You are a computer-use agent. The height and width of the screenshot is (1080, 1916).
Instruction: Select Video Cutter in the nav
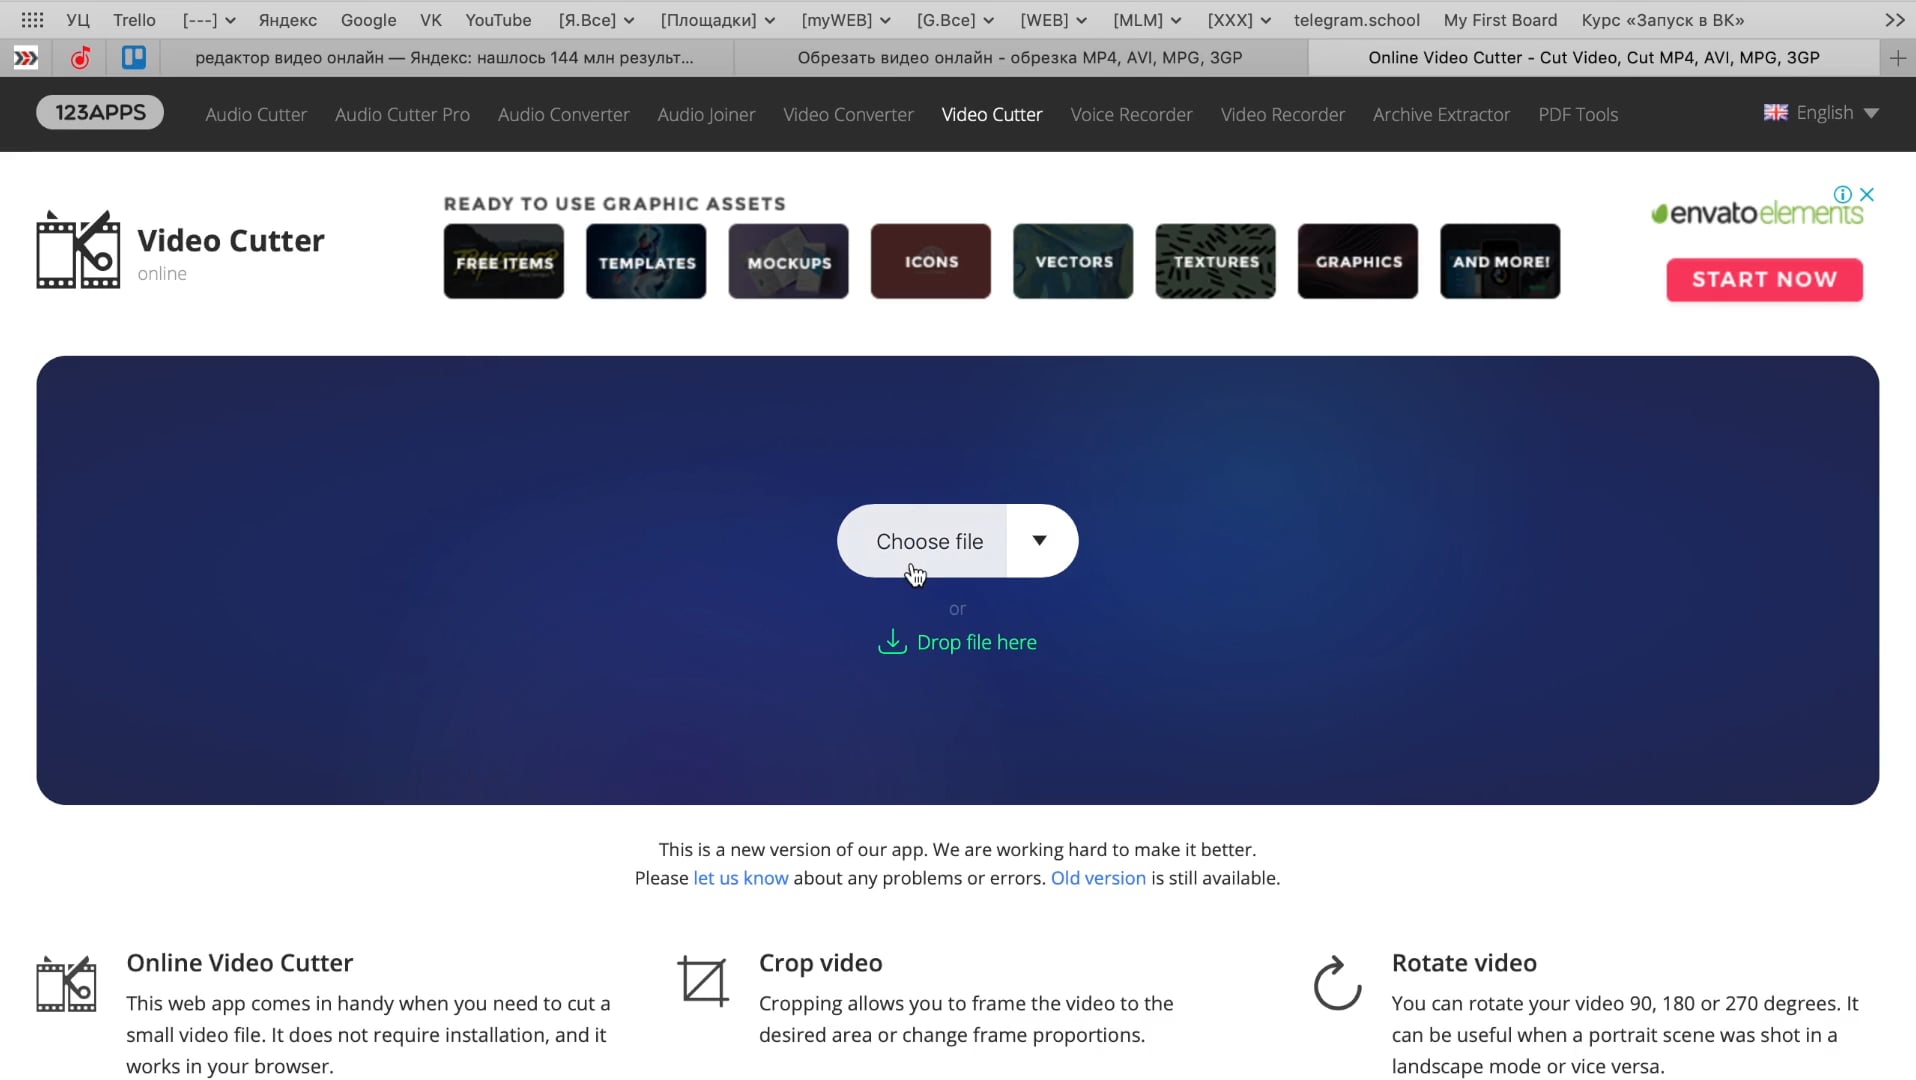click(x=992, y=114)
